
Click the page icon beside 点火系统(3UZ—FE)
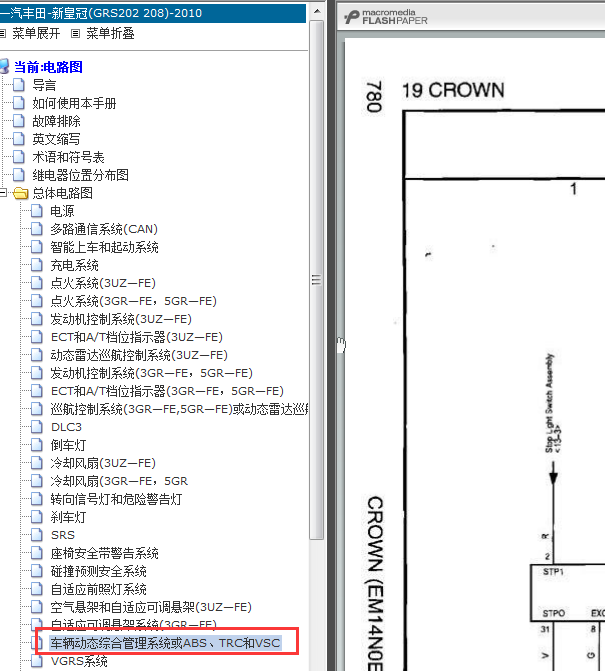pyautogui.click(x=37, y=283)
